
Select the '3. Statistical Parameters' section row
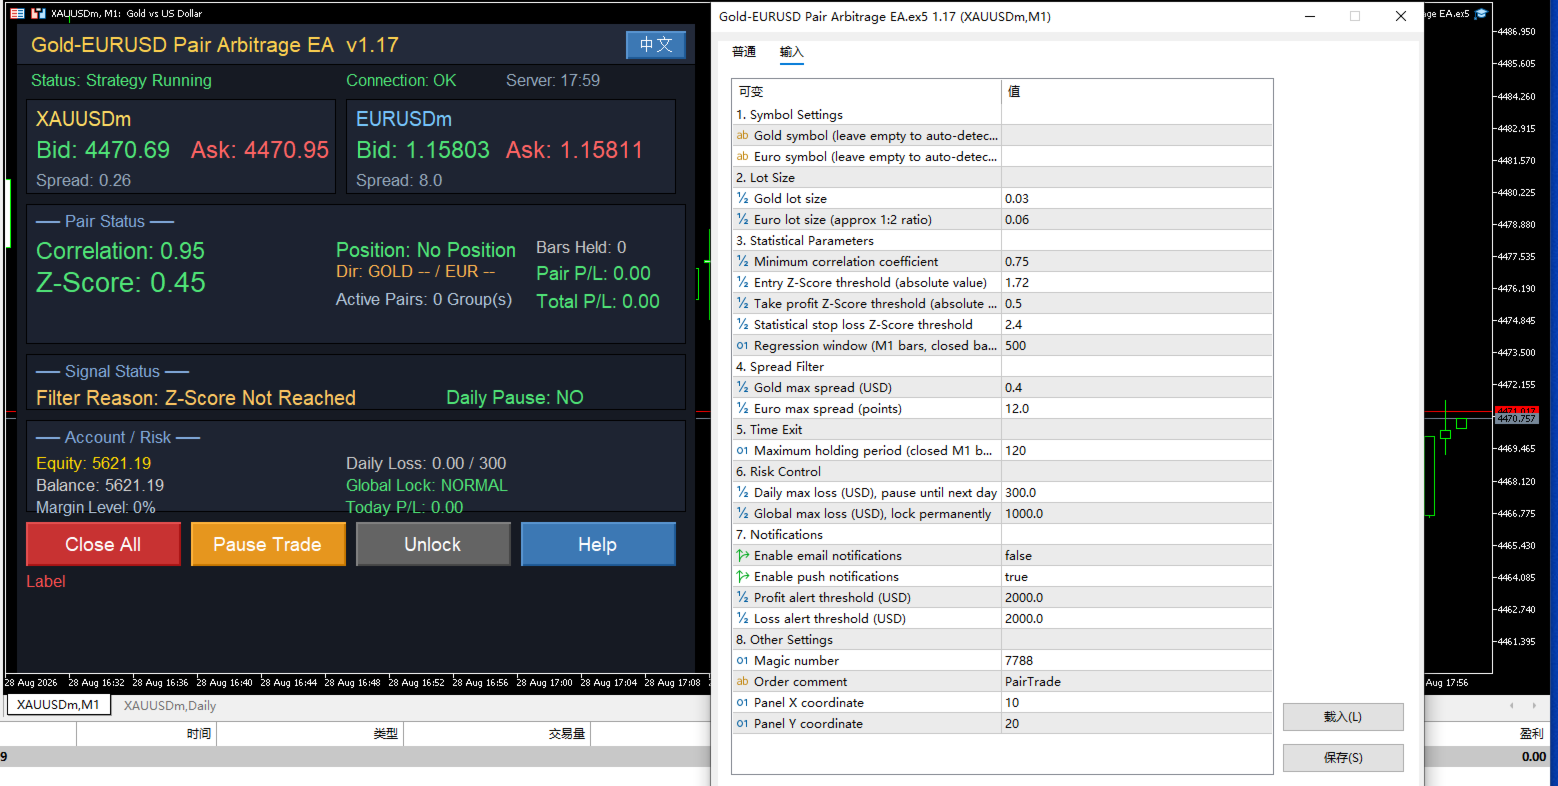point(1002,240)
